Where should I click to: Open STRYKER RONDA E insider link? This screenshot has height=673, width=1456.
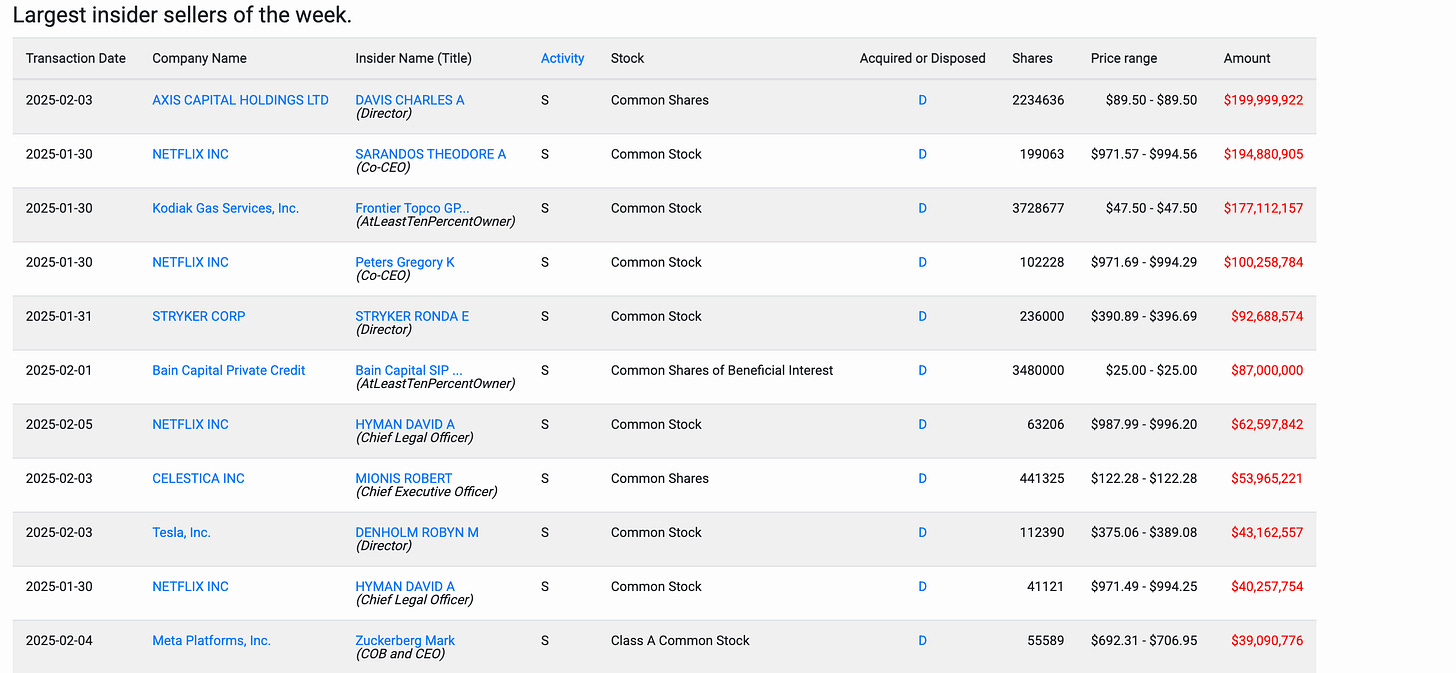coord(412,316)
